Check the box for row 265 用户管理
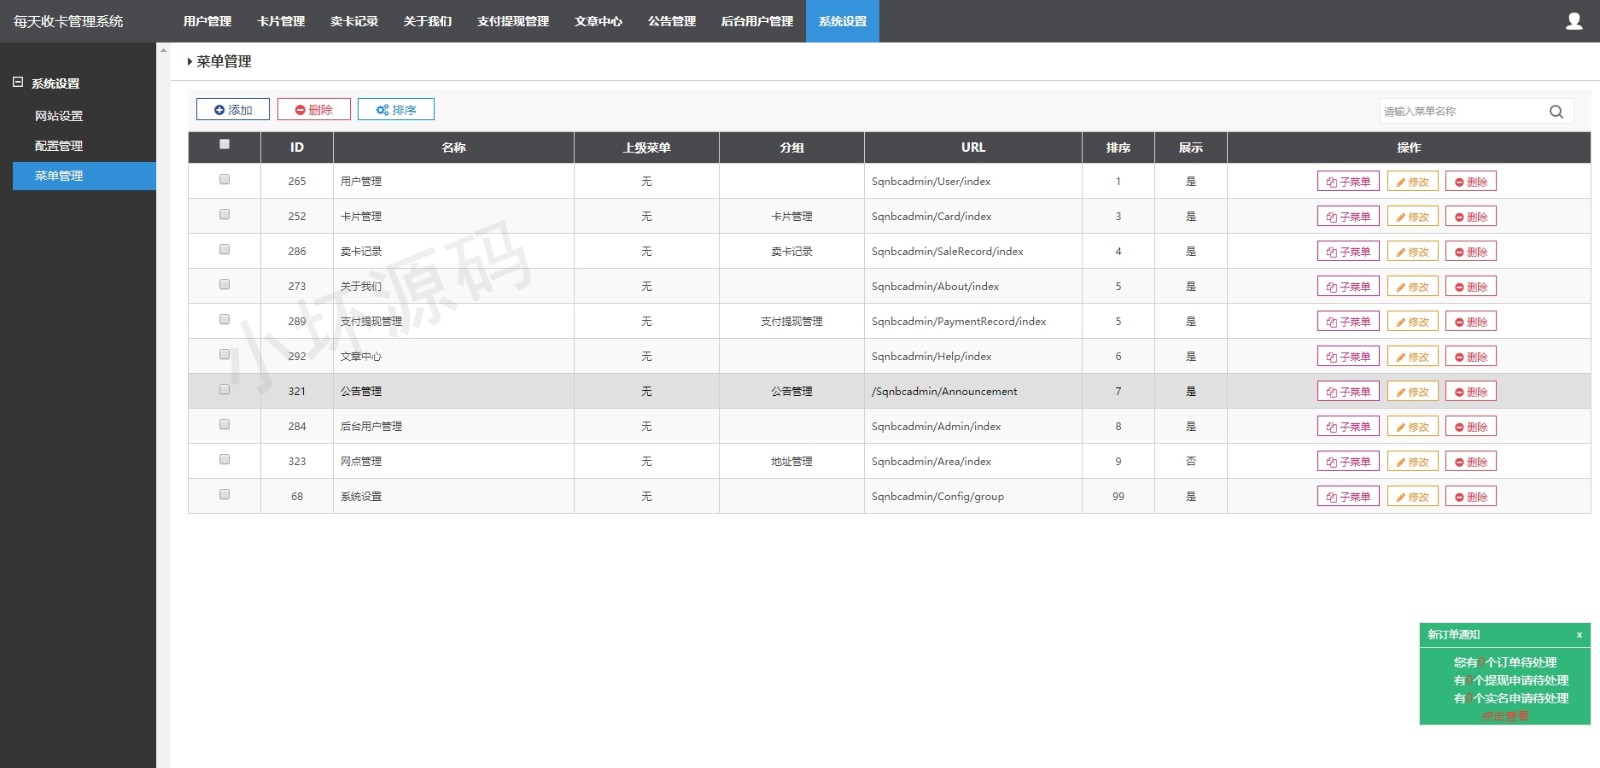This screenshot has width=1600, height=768. point(224,180)
